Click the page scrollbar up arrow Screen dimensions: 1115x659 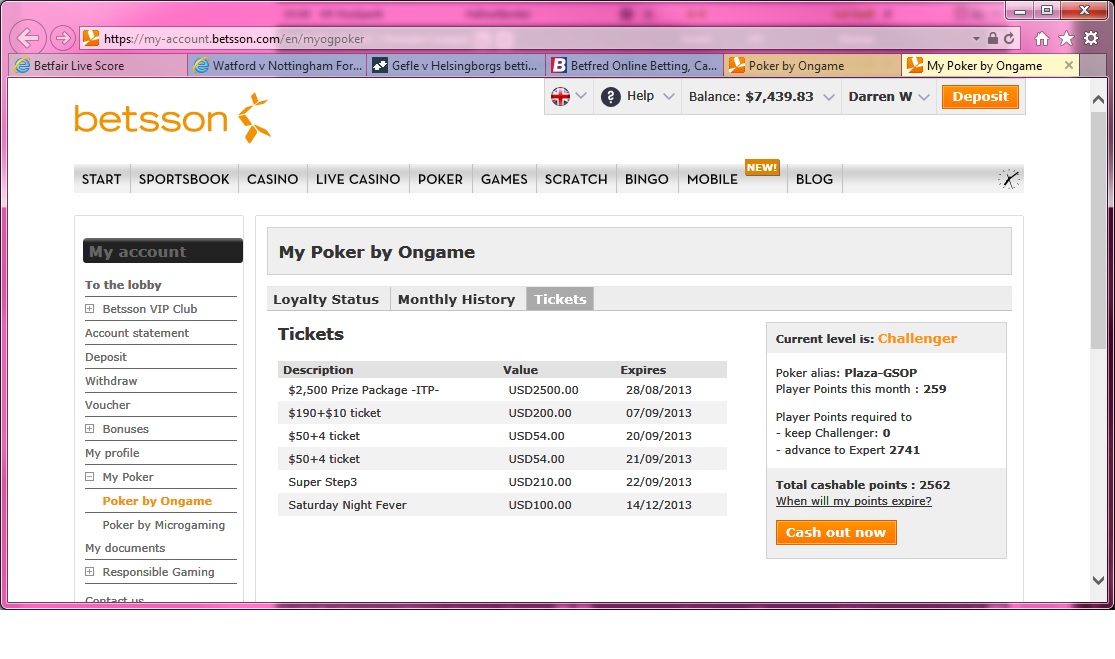(1098, 100)
